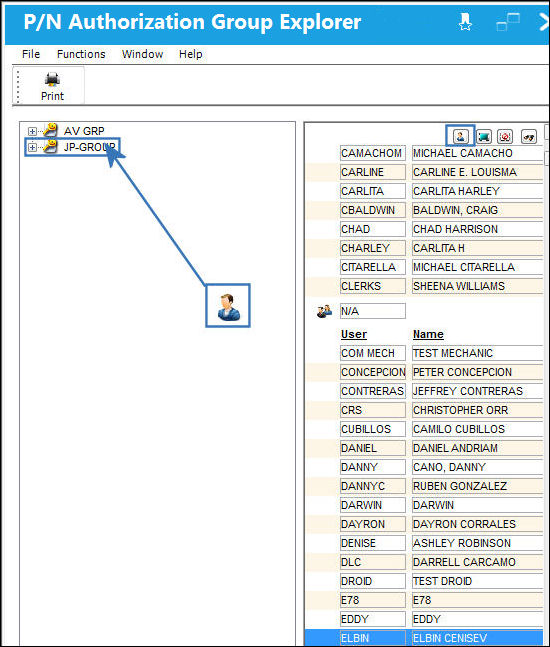
Task: Select the DAYRON user cell
Action: 373,524
